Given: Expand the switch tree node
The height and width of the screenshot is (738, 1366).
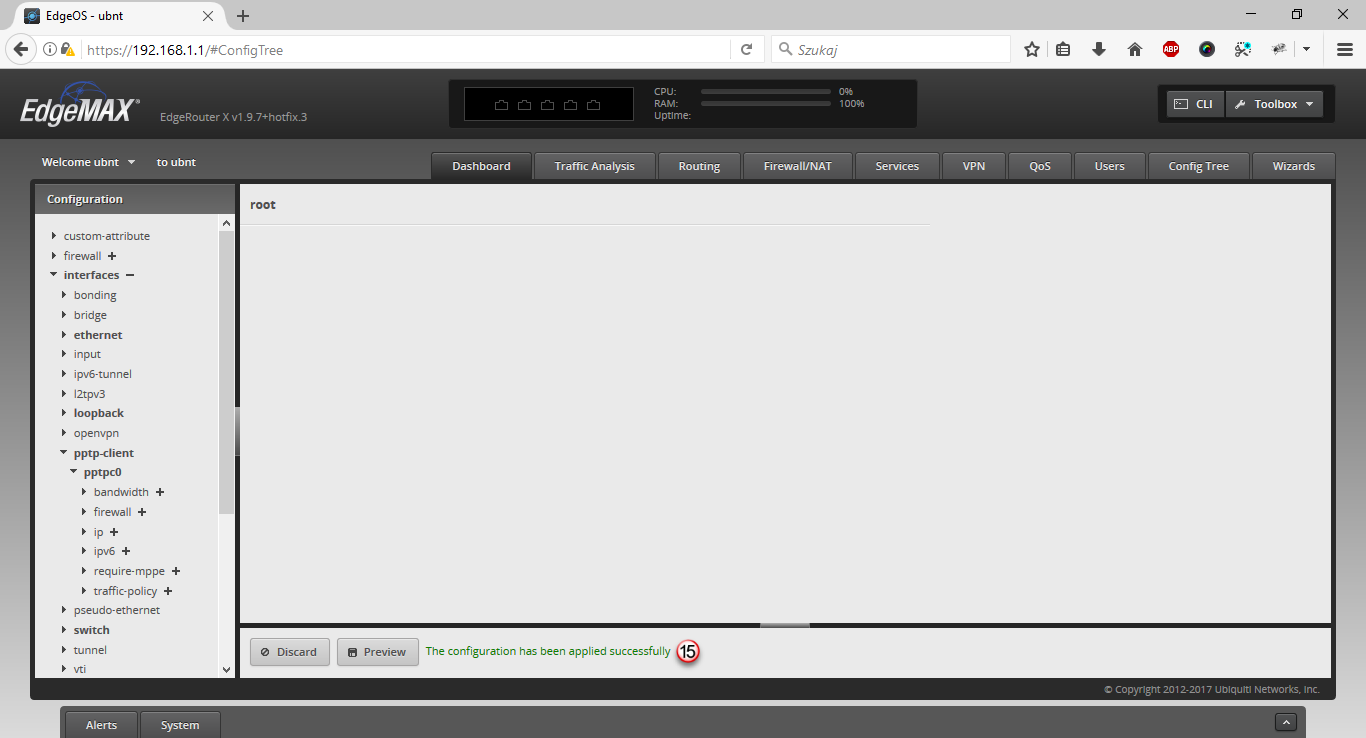Looking at the screenshot, I should [x=64, y=630].
